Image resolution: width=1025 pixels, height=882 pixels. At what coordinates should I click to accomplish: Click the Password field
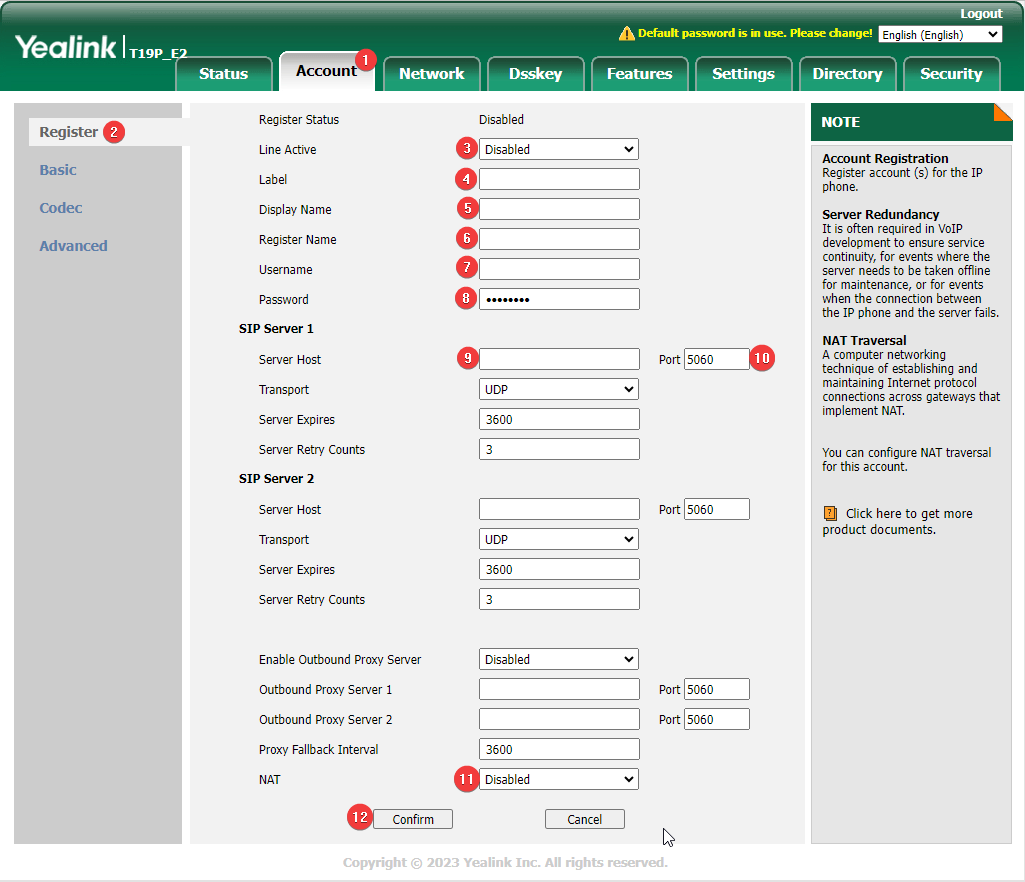click(x=558, y=299)
